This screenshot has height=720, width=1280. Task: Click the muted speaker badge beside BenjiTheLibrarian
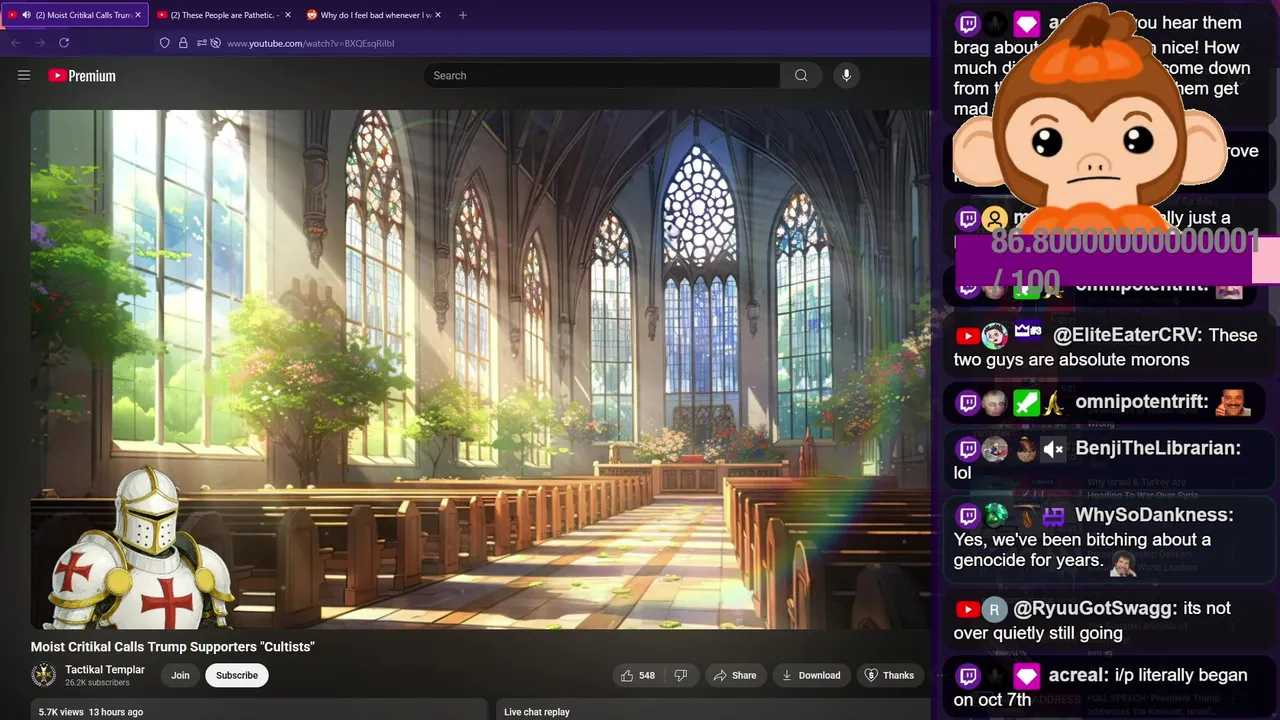1053,449
